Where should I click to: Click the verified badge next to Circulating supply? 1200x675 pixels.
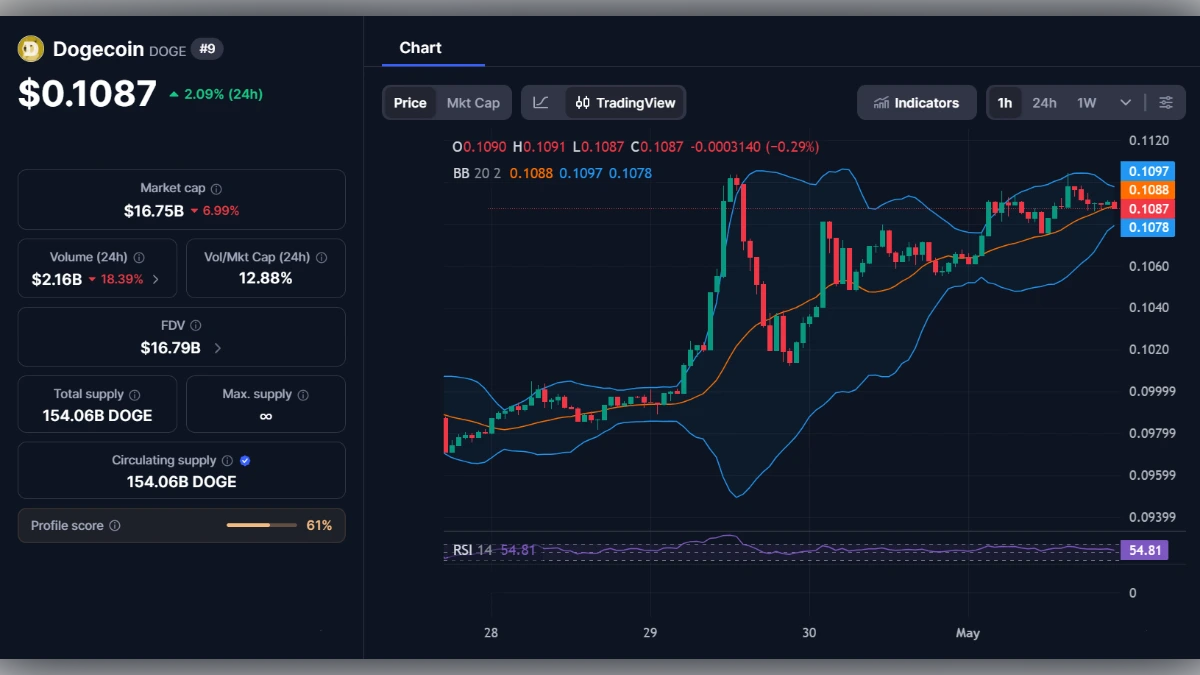[x=245, y=461]
